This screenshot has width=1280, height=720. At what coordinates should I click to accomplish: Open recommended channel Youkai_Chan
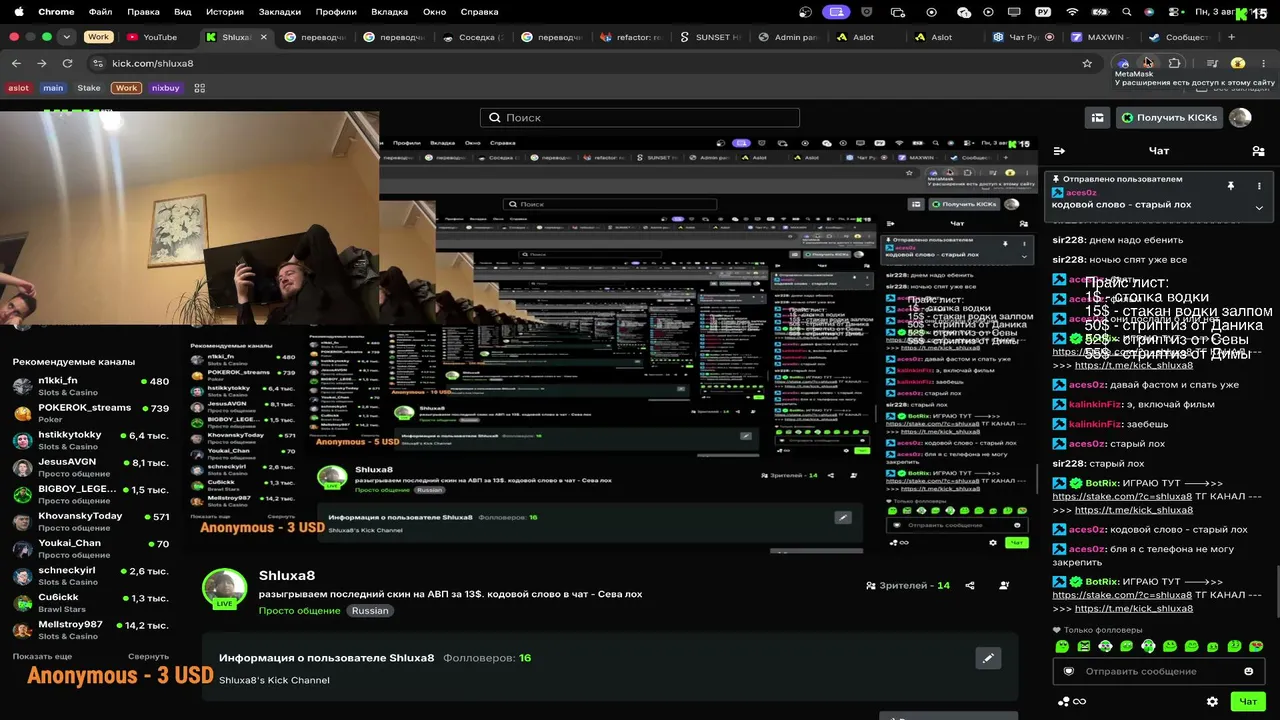coord(90,548)
